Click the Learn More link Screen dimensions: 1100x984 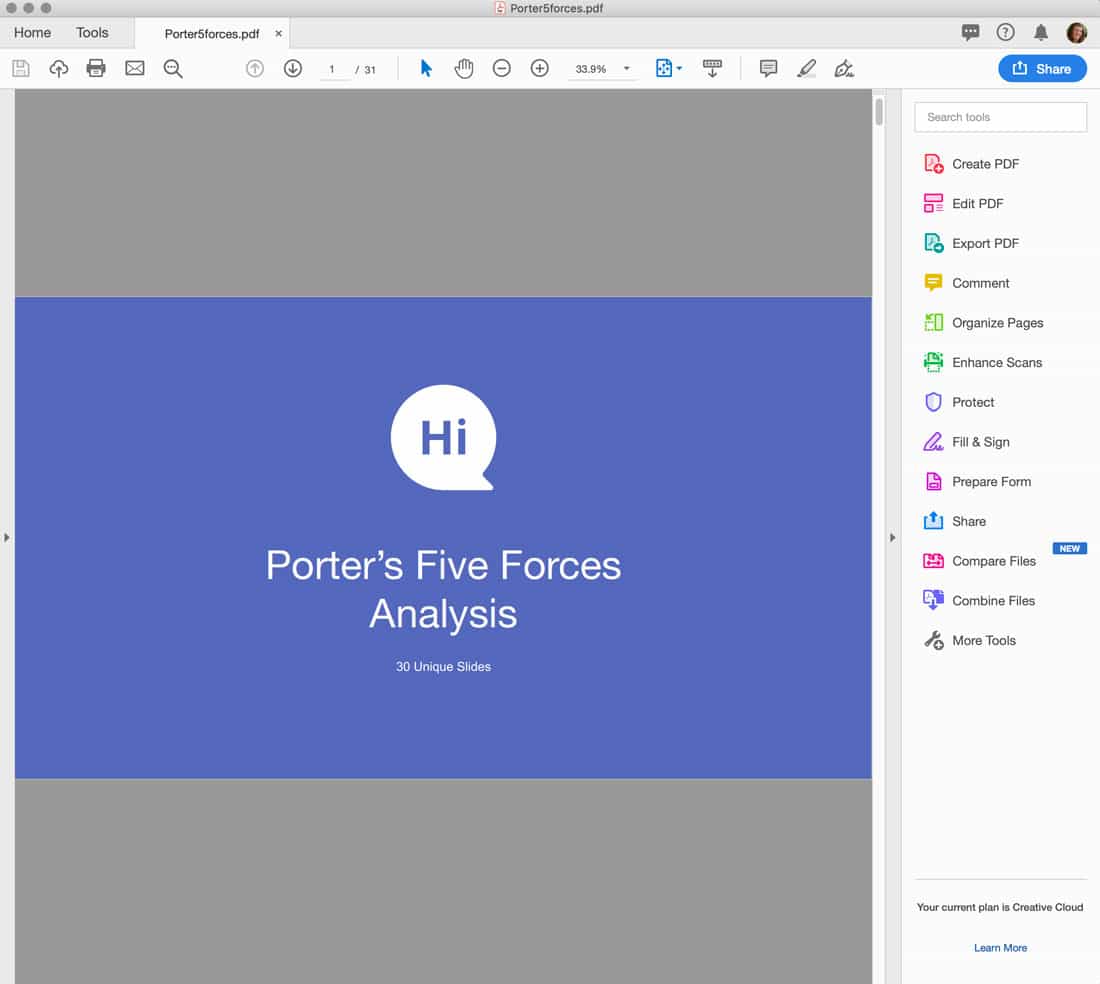1000,947
